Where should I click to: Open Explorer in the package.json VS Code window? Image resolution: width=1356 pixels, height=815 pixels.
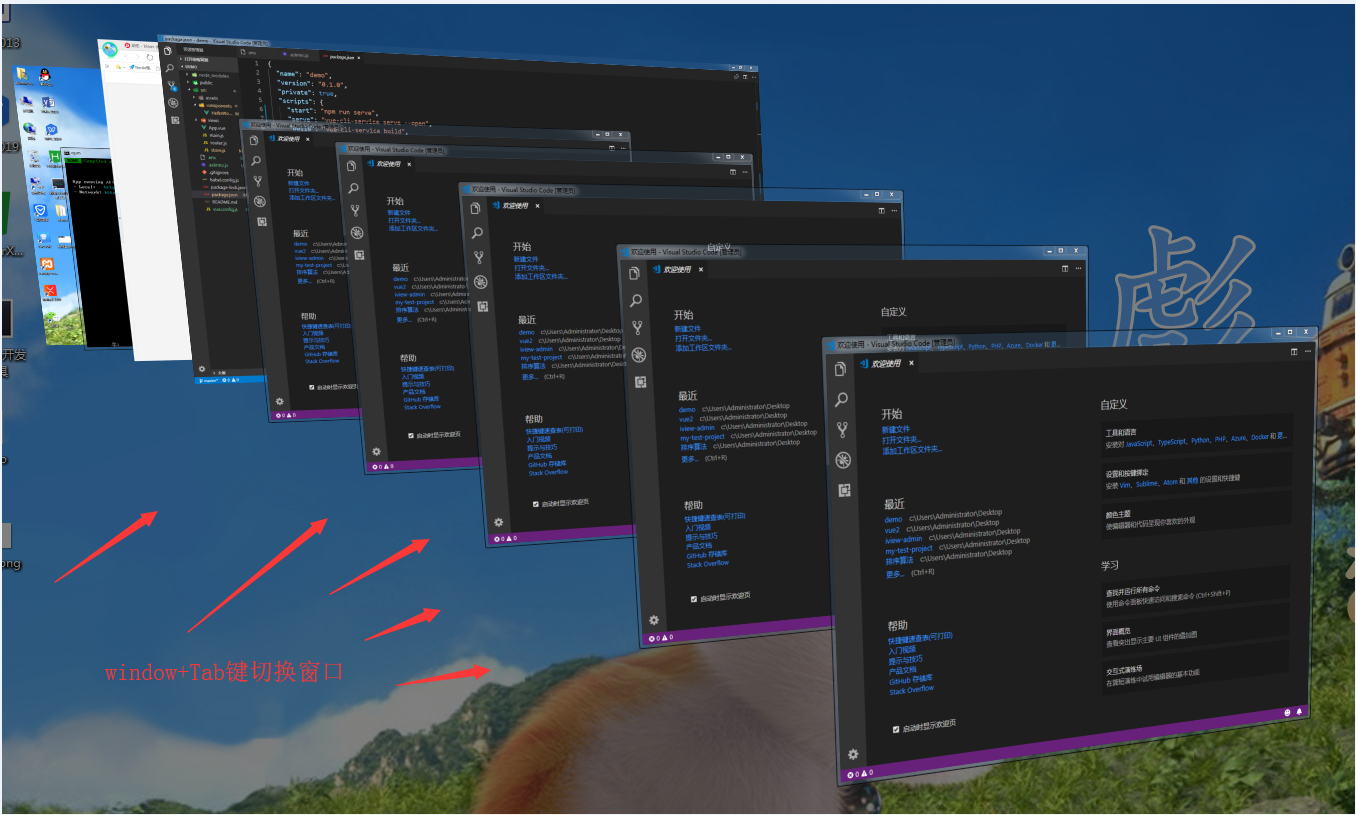167,50
